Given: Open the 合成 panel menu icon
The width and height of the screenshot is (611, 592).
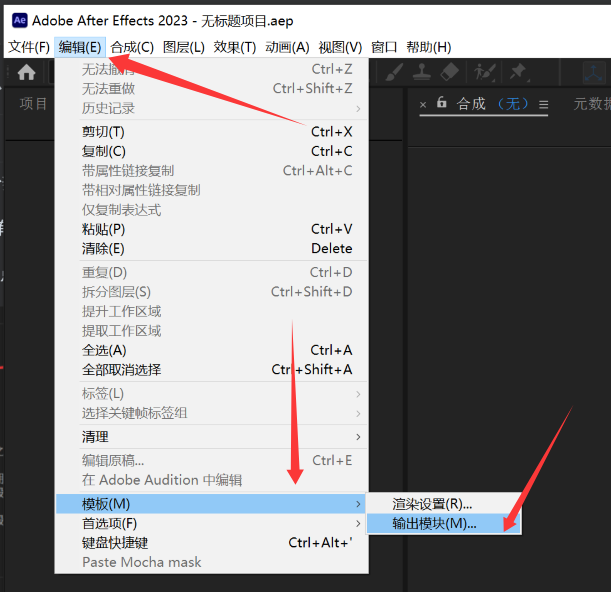Looking at the screenshot, I should pos(544,104).
